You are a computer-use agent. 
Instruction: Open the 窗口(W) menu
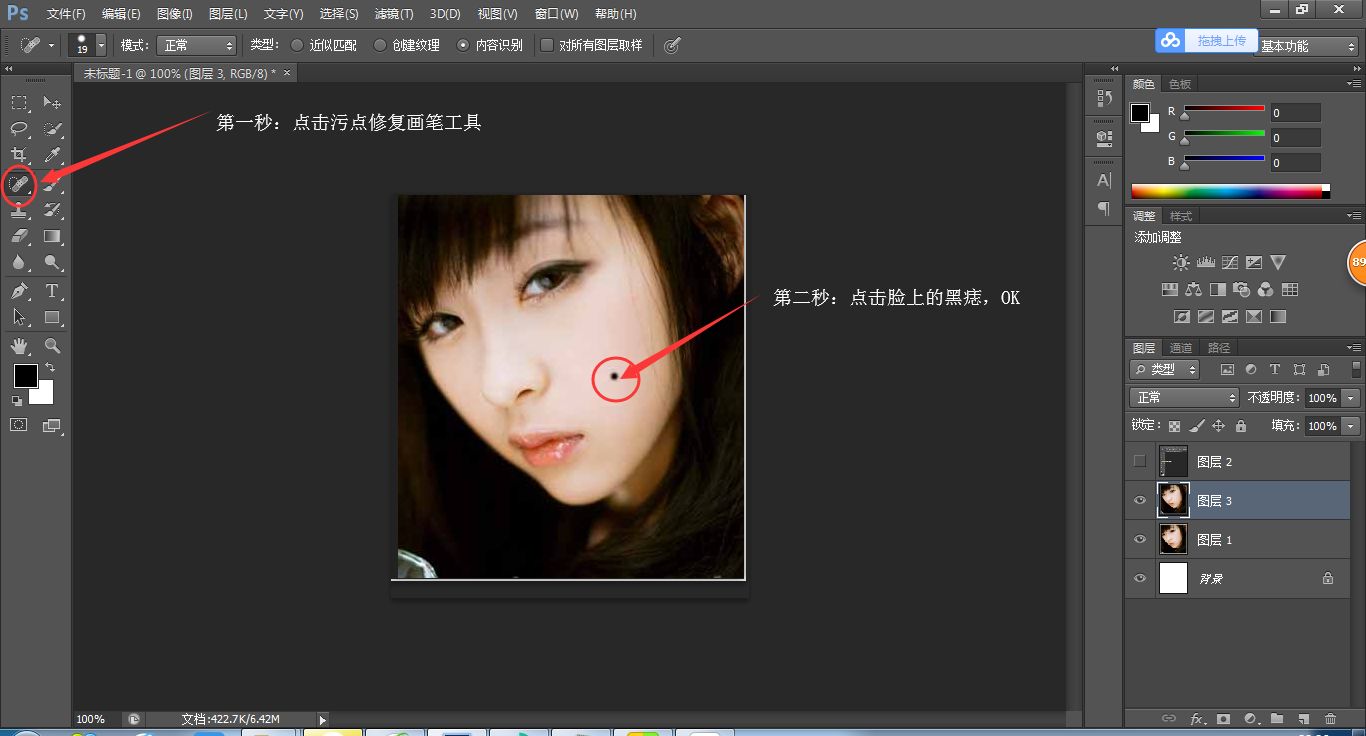click(x=556, y=14)
